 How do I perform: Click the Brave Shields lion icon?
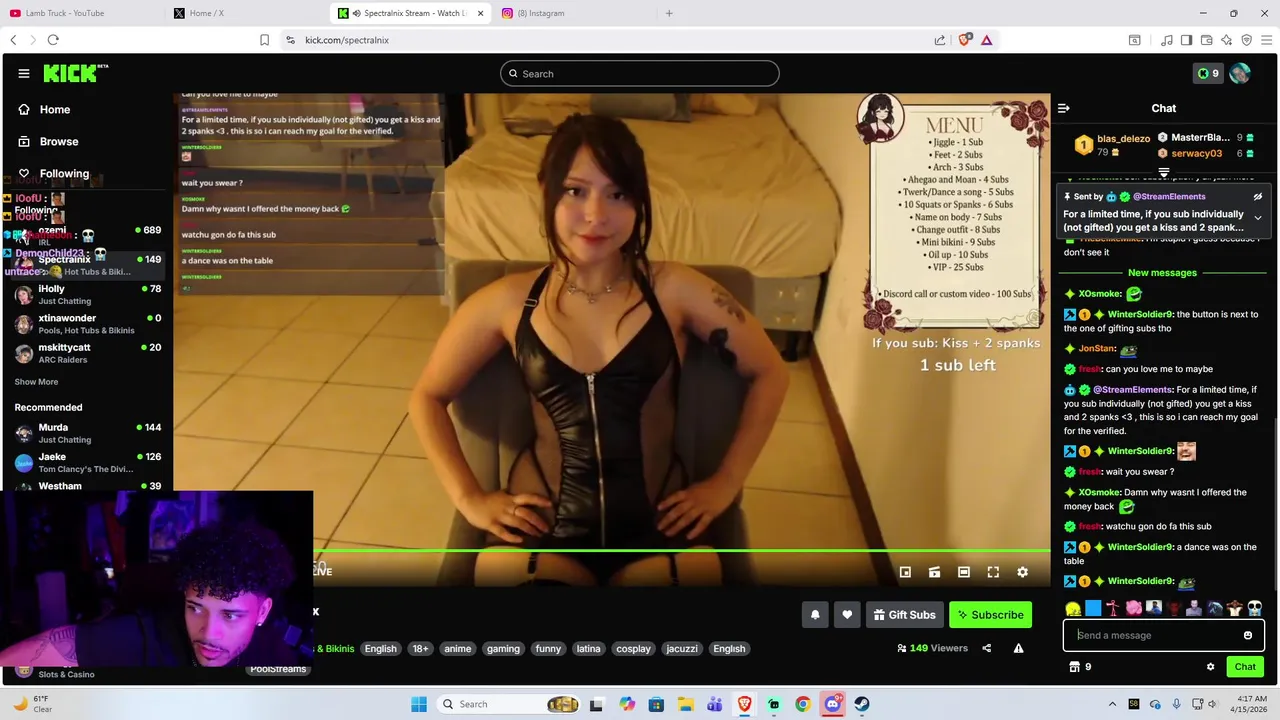[x=964, y=40]
